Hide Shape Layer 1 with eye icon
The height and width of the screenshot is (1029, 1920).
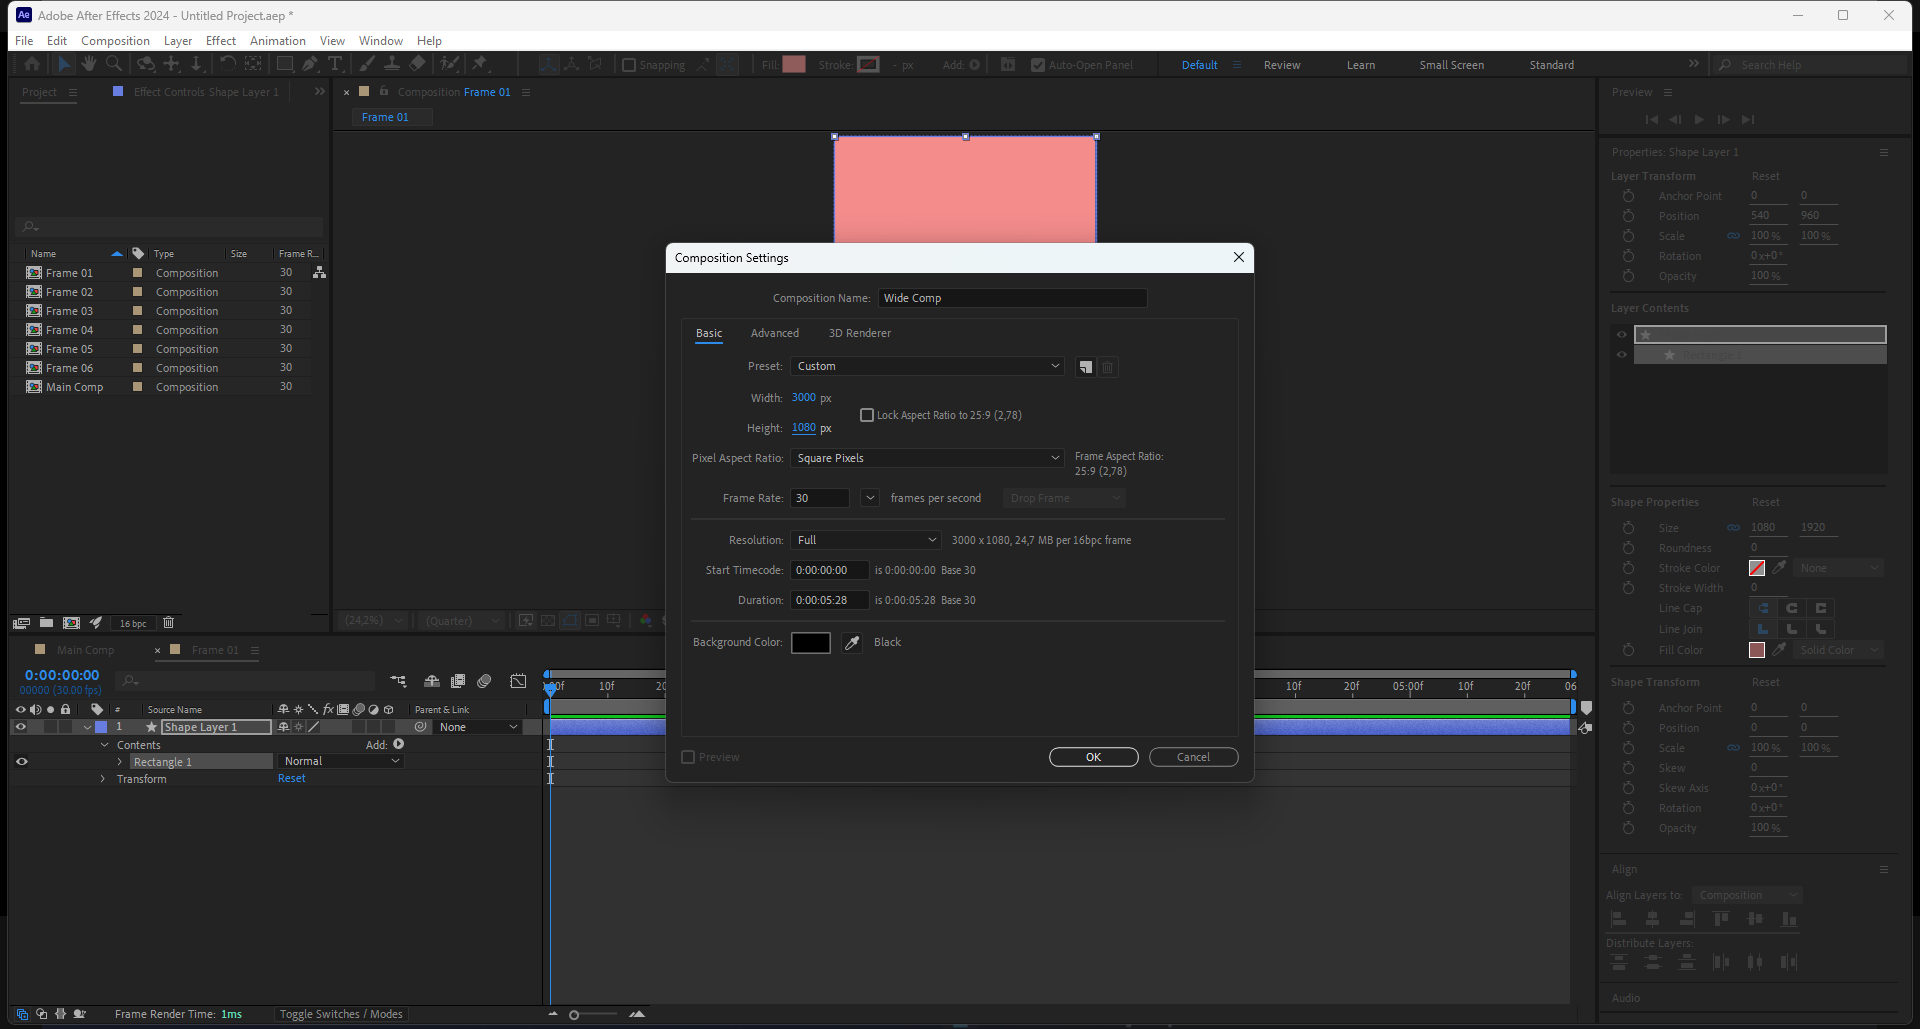[x=20, y=727]
